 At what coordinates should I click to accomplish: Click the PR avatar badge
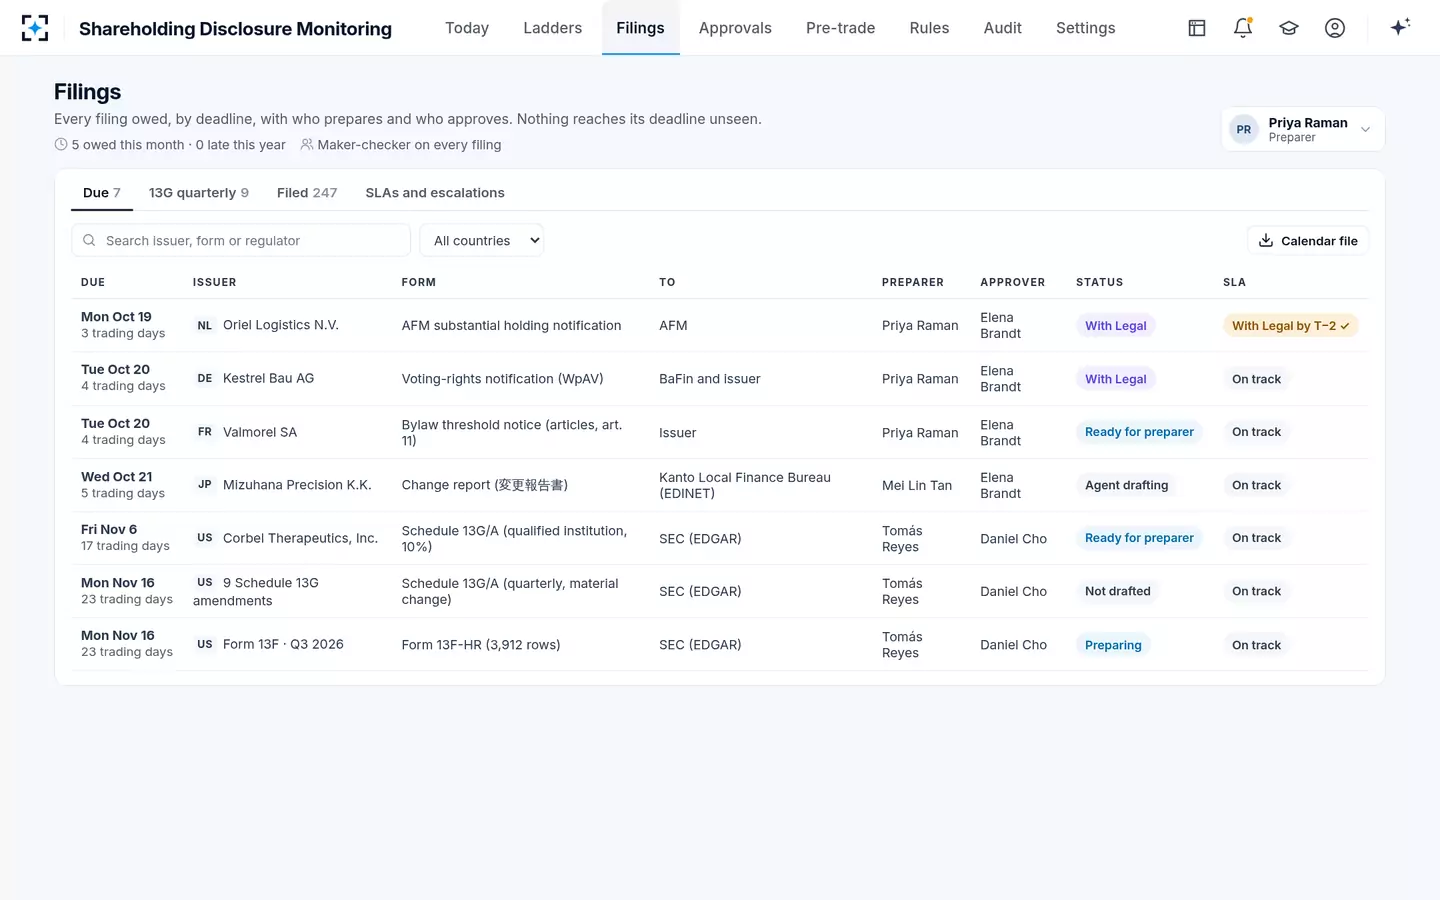point(1244,130)
